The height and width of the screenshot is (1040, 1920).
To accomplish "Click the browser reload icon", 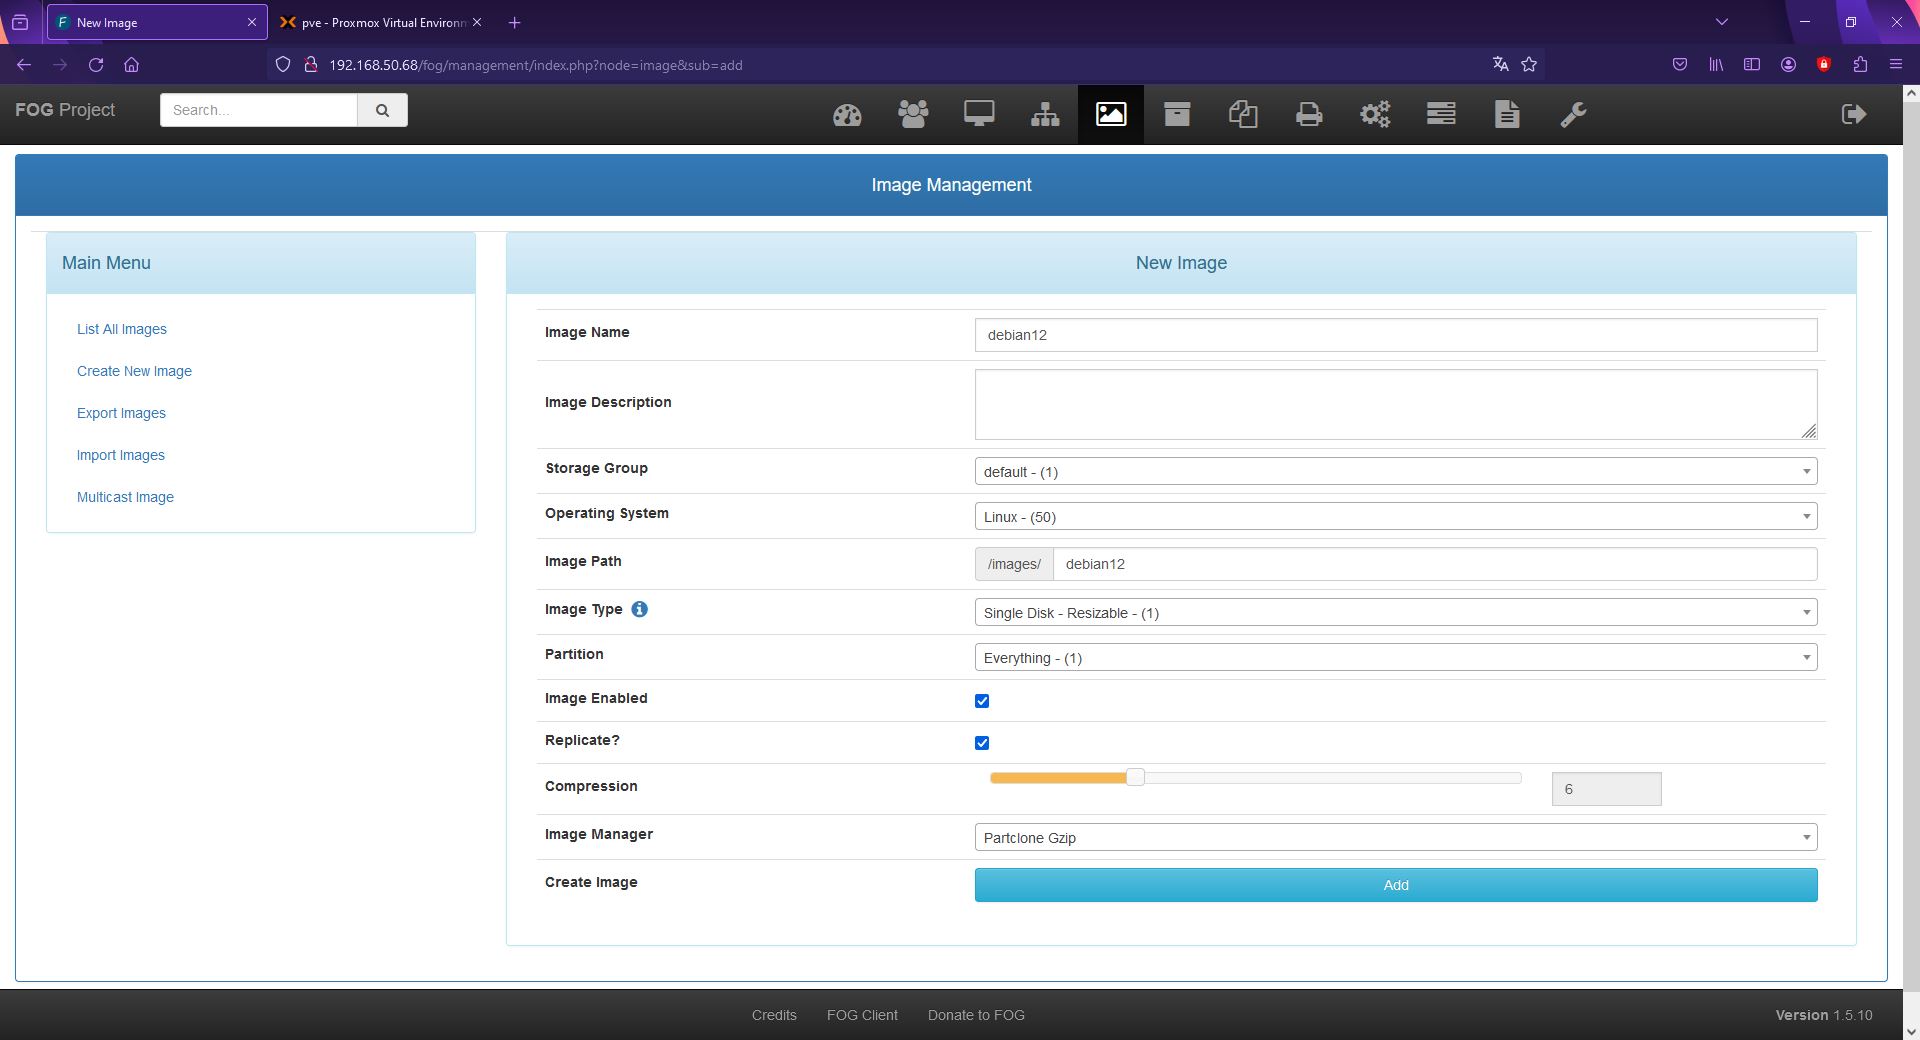I will [96, 65].
